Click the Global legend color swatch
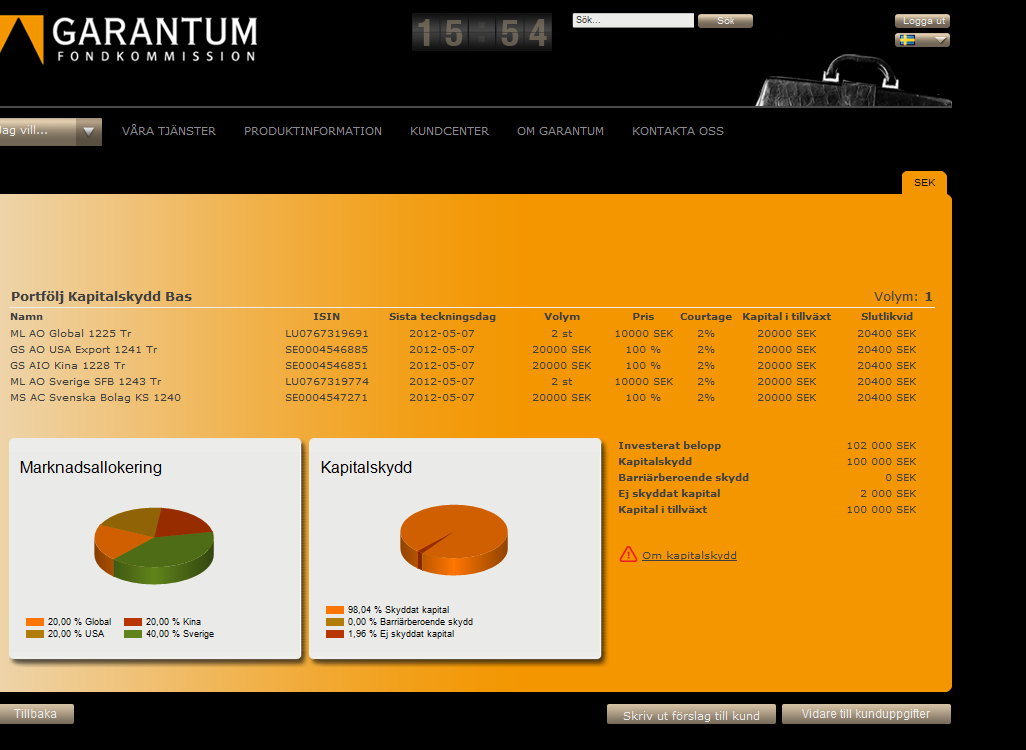Image resolution: width=1026 pixels, height=750 pixels. coord(35,622)
